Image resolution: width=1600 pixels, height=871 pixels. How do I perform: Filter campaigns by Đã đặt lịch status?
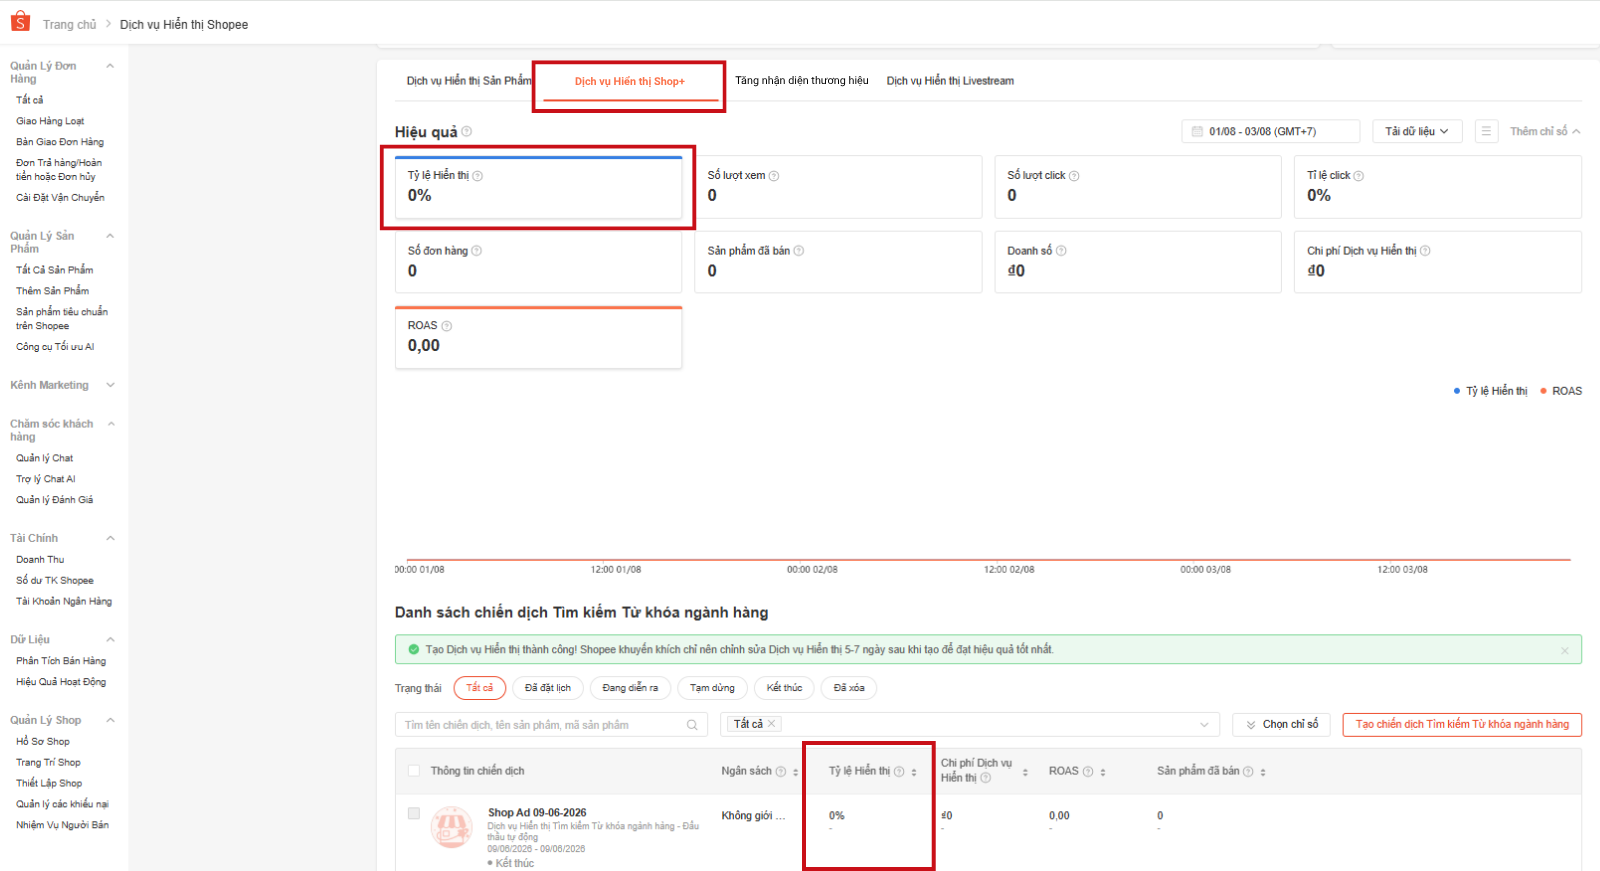pos(548,688)
